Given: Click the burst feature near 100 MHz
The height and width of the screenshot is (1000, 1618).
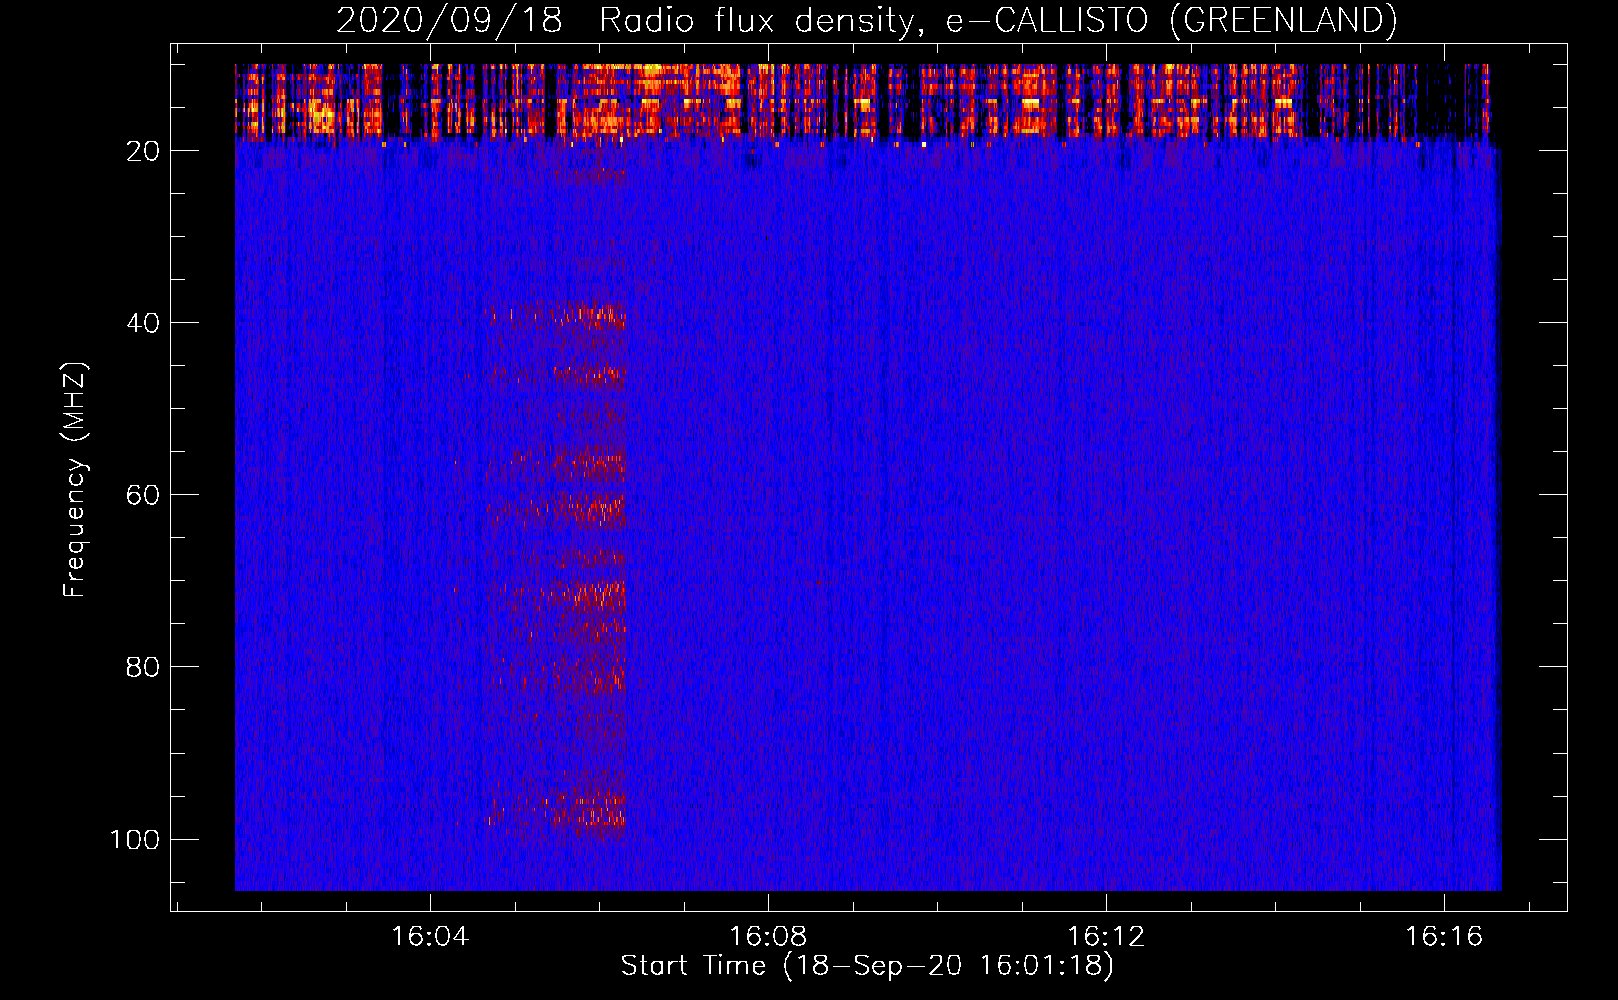Looking at the screenshot, I should (x=557, y=812).
